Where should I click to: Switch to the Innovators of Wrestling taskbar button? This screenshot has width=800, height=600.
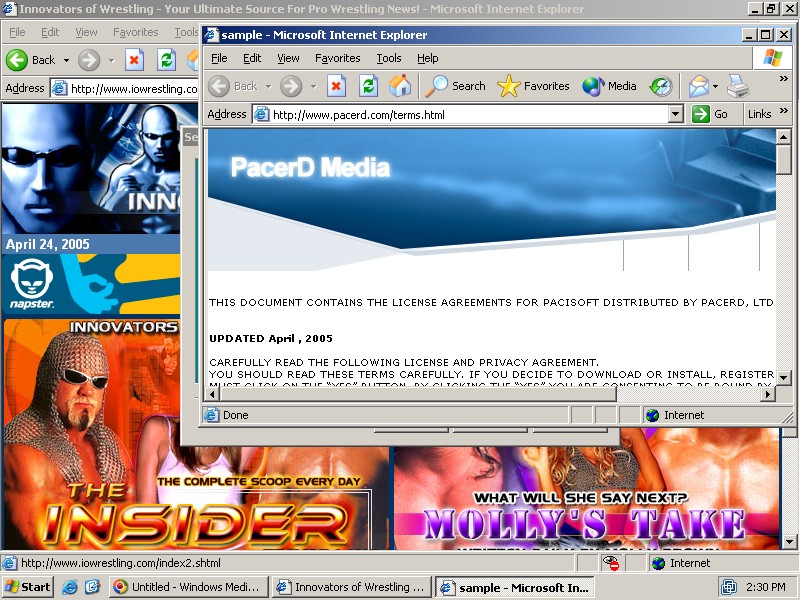[x=352, y=587]
